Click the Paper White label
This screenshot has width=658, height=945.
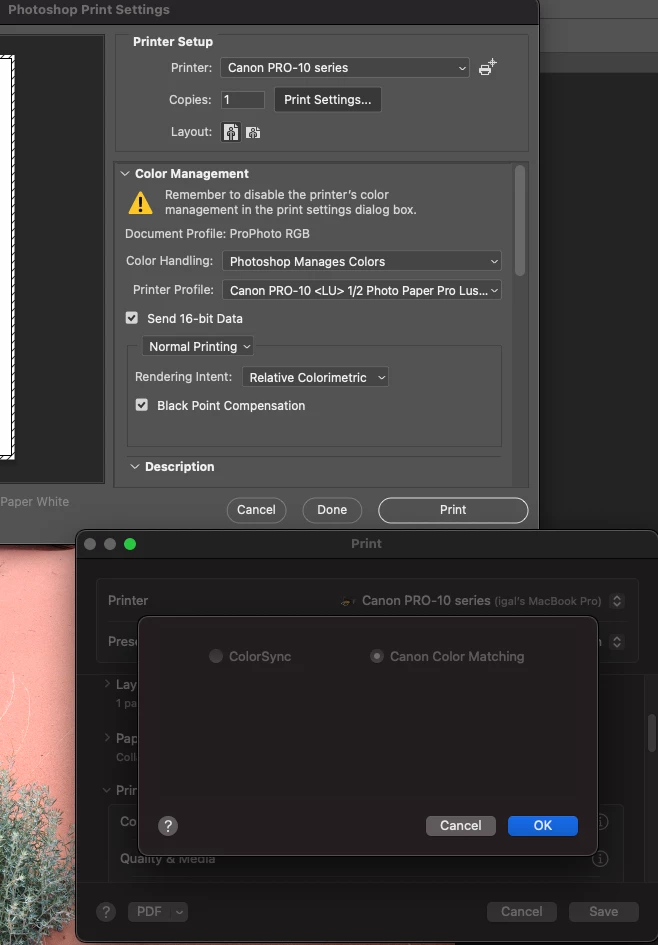(x=34, y=501)
